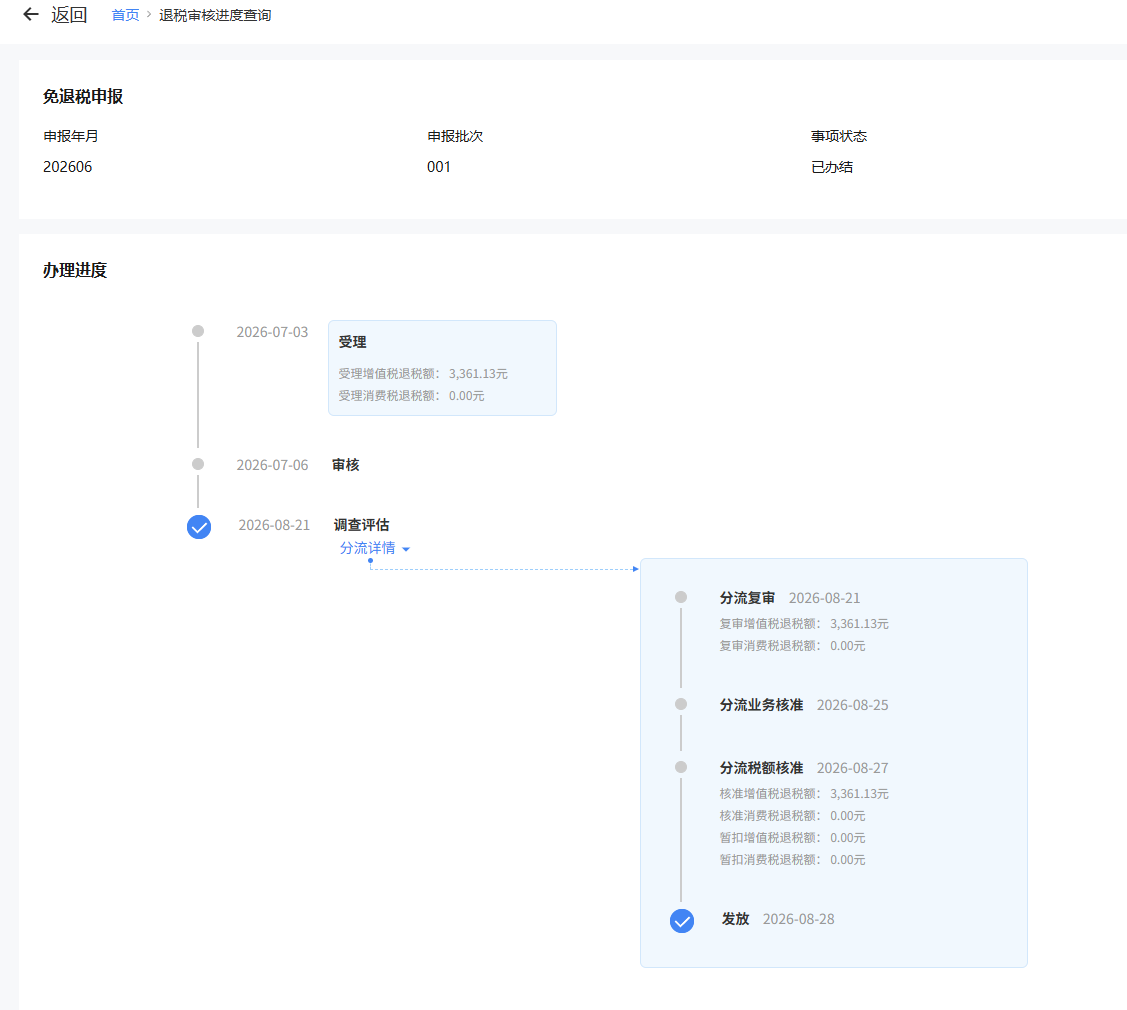Click the date 2026-08-28

799,919
